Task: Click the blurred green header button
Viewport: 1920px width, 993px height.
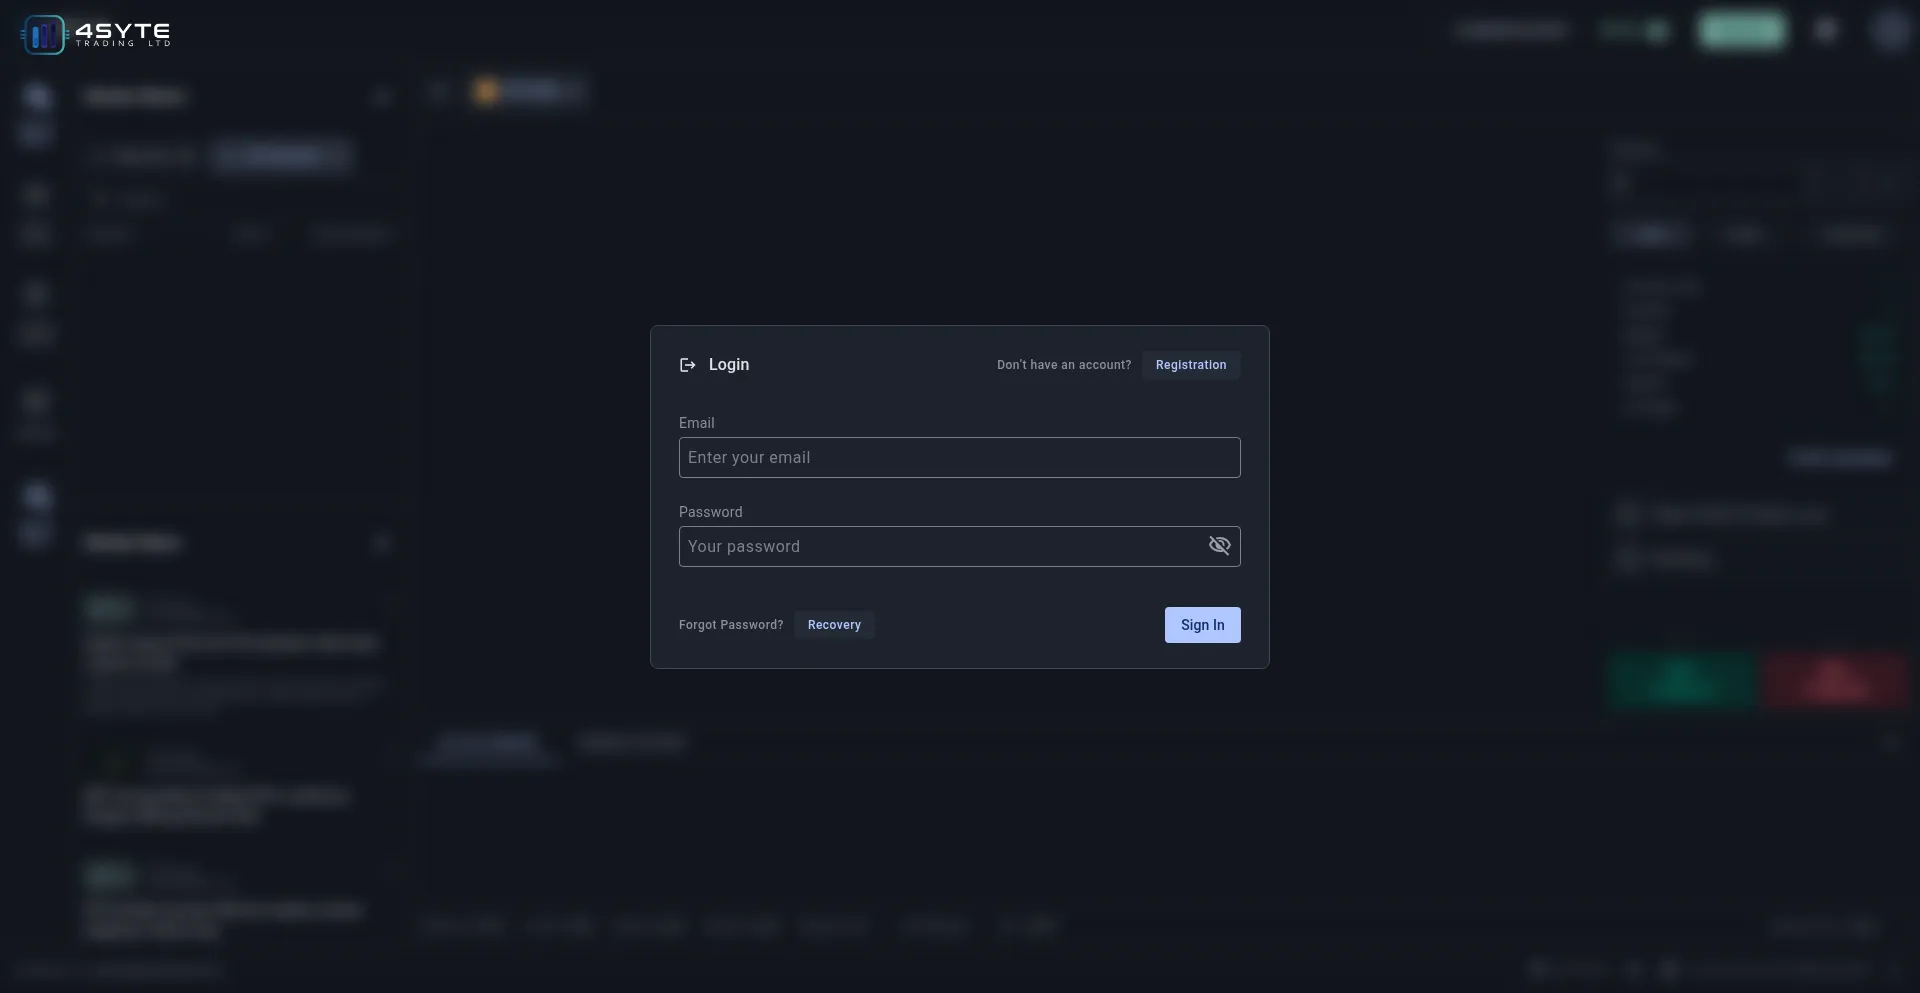Action: point(1741,31)
